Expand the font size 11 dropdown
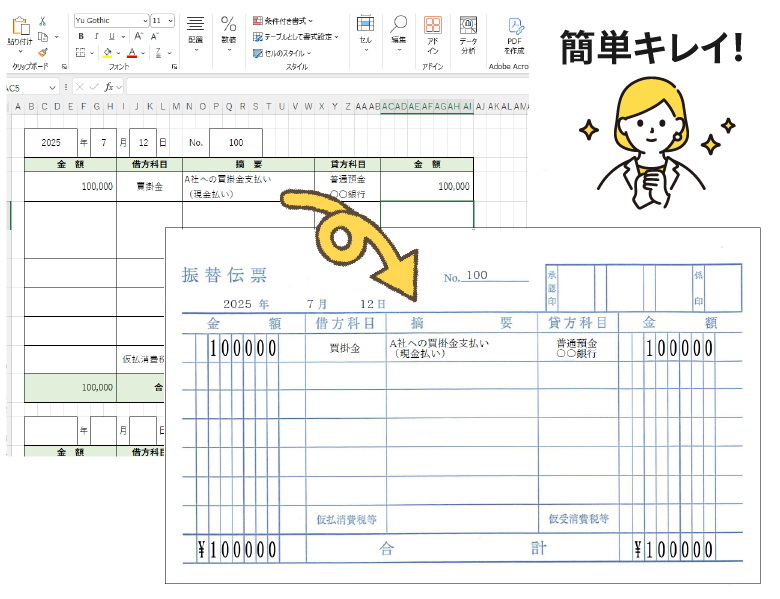 pos(170,20)
